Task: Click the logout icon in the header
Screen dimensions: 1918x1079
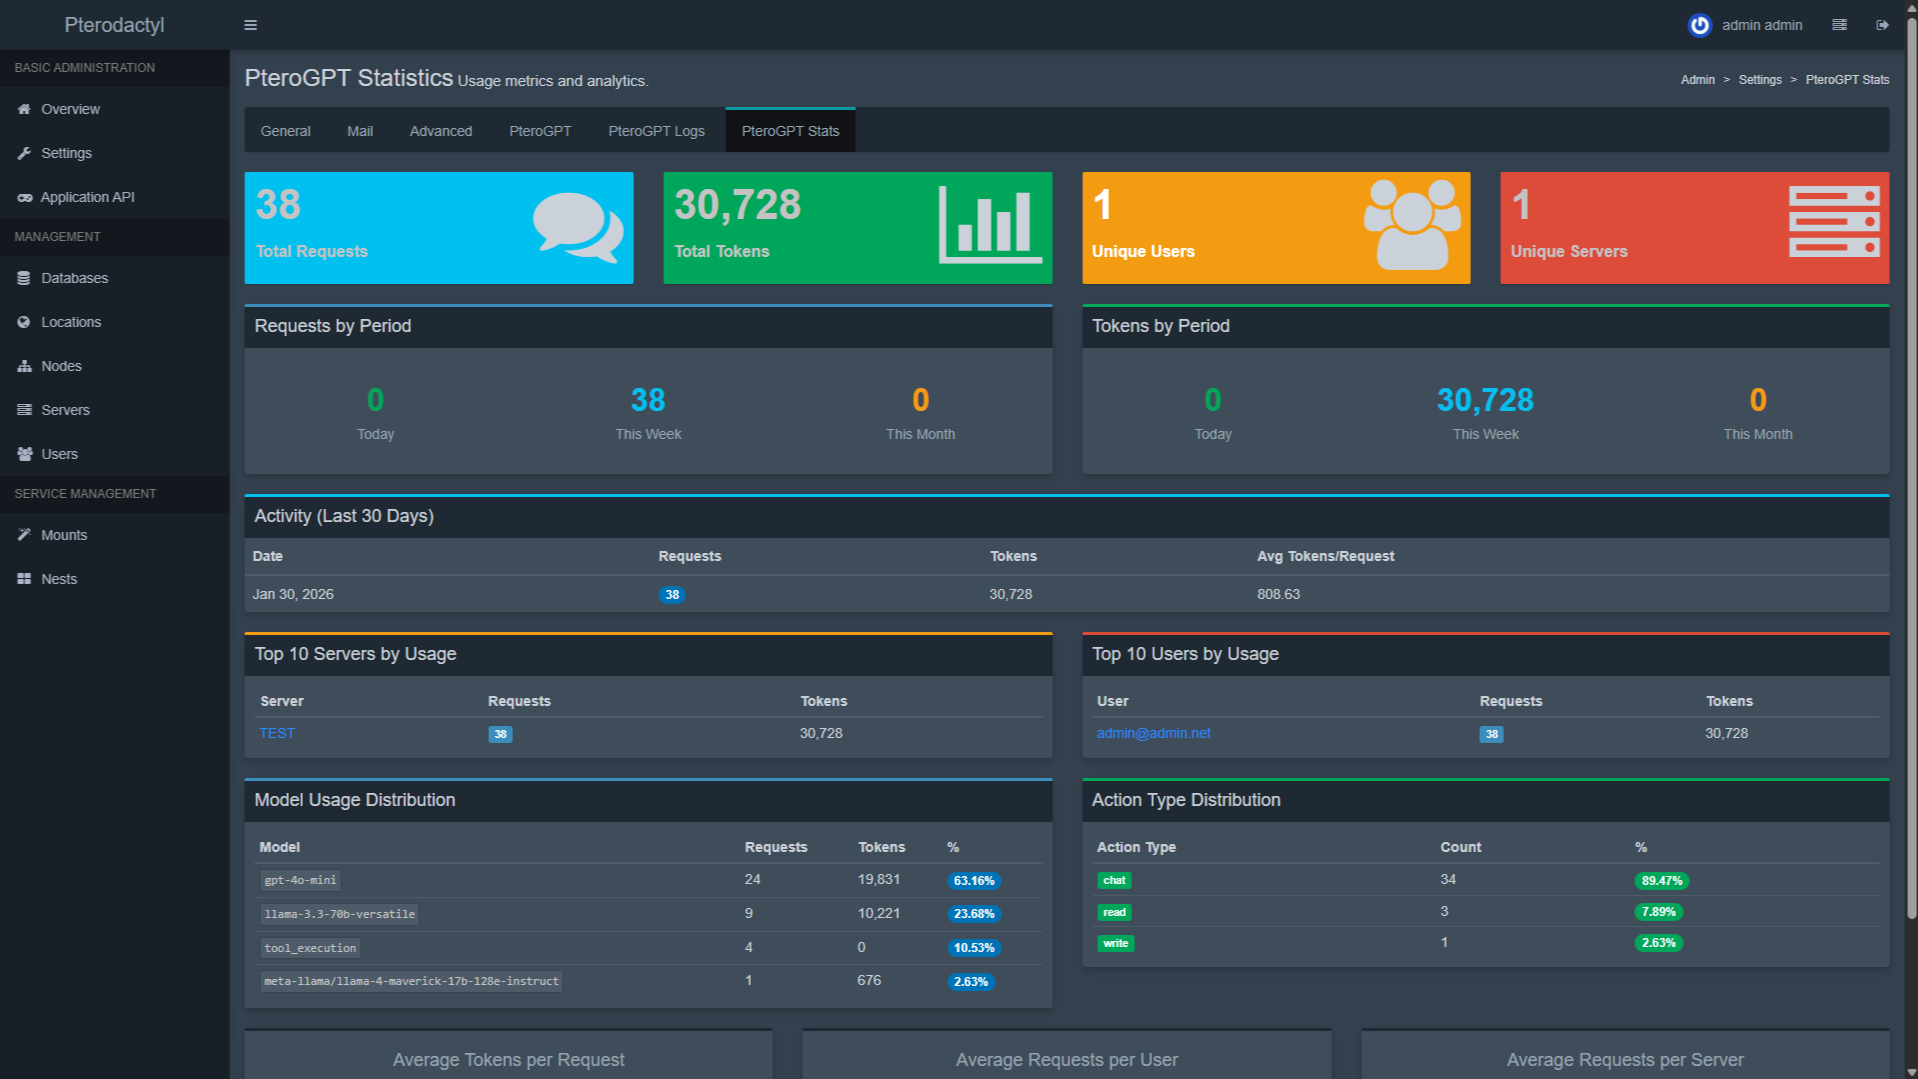Action: (x=1882, y=25)
